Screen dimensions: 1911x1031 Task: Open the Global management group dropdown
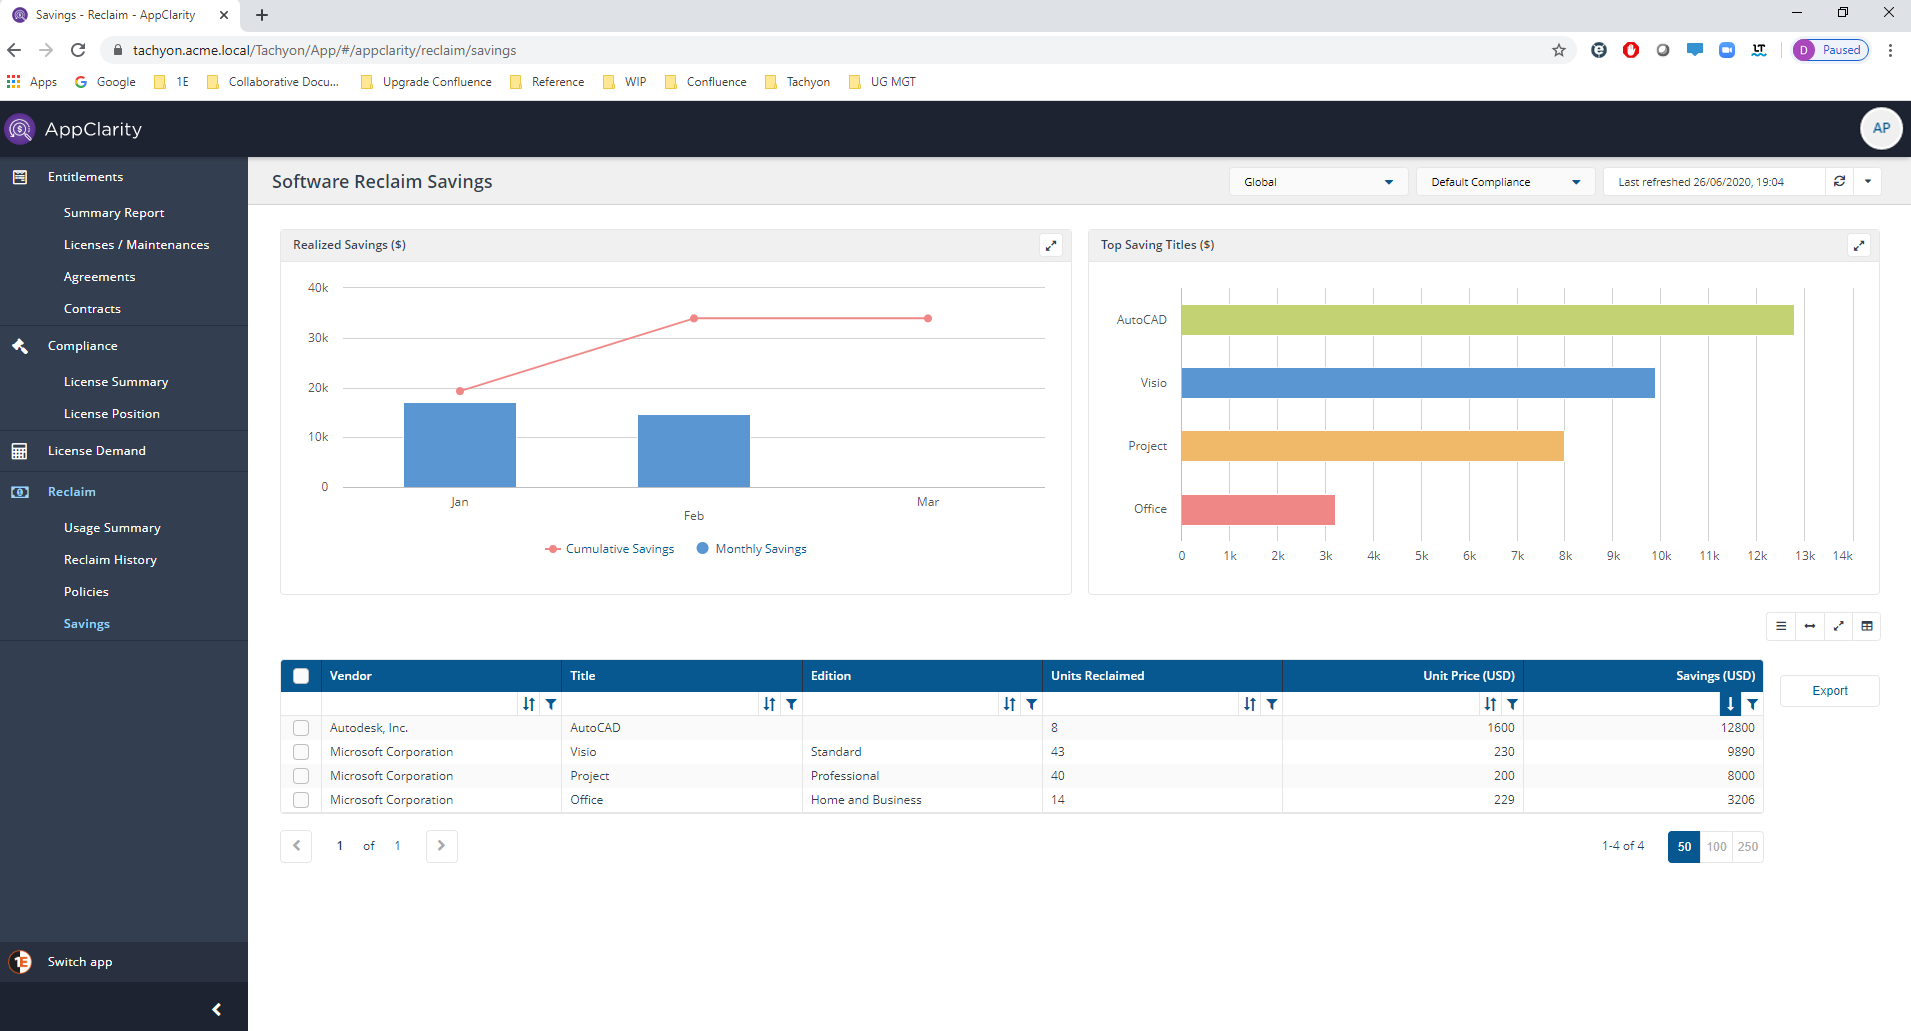pos(1318,182)
